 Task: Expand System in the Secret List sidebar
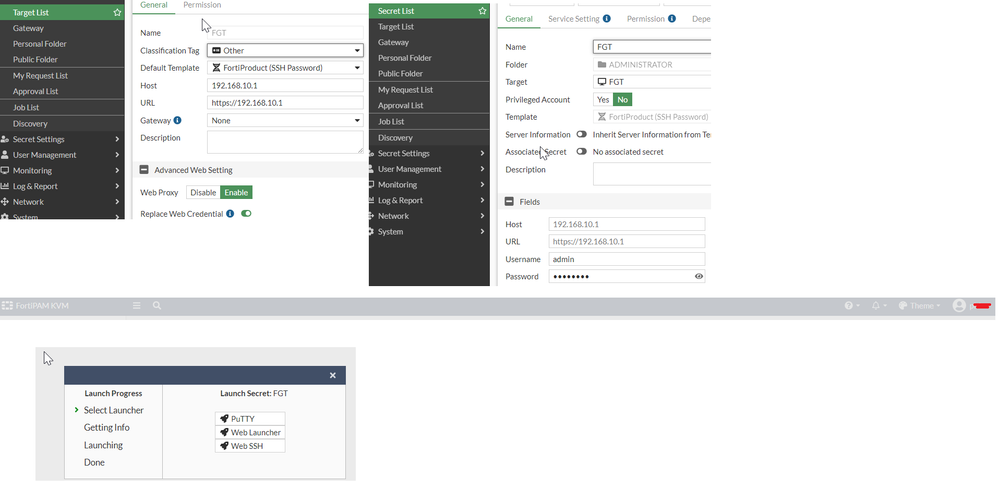429,231
